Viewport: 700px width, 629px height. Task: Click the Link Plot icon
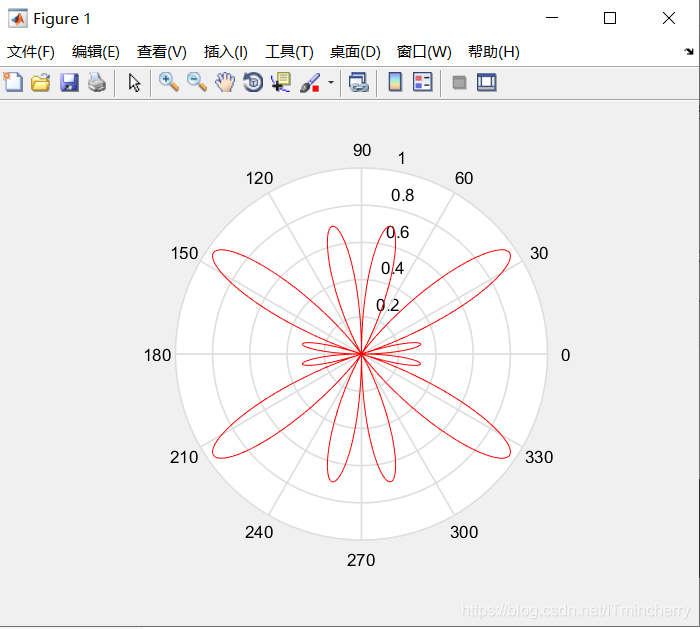coord(359,83)
